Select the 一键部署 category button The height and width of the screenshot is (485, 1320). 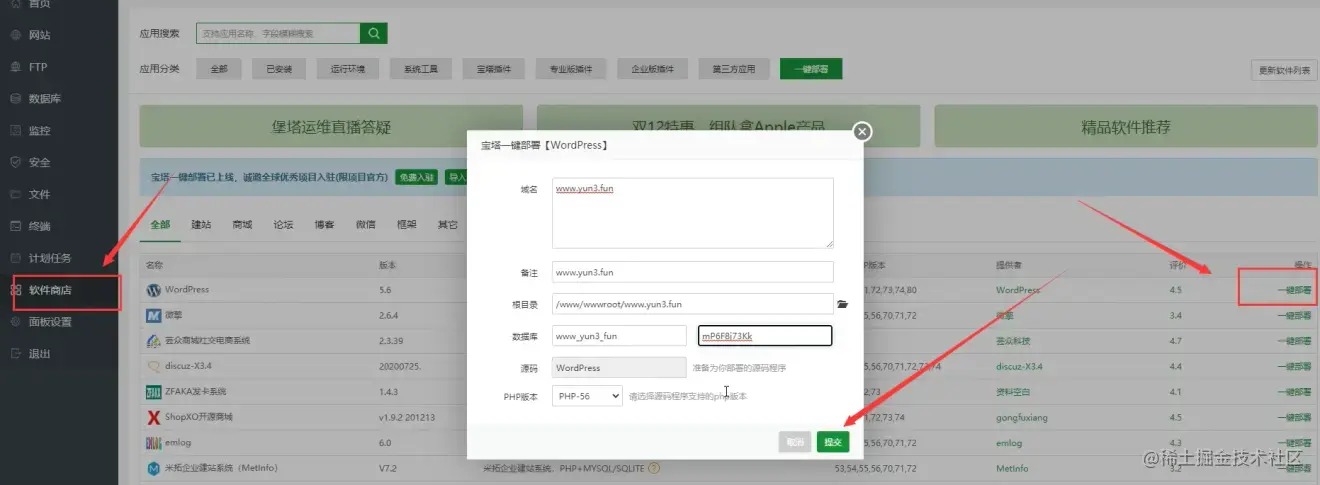pyautogui.click(x=811, y=69)
